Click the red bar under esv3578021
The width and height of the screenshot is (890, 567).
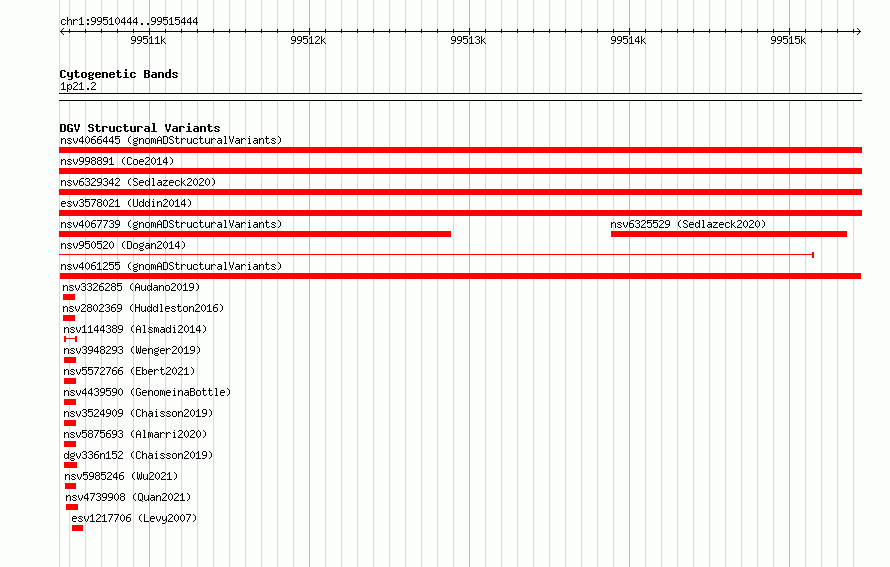[x=460, y=213]
